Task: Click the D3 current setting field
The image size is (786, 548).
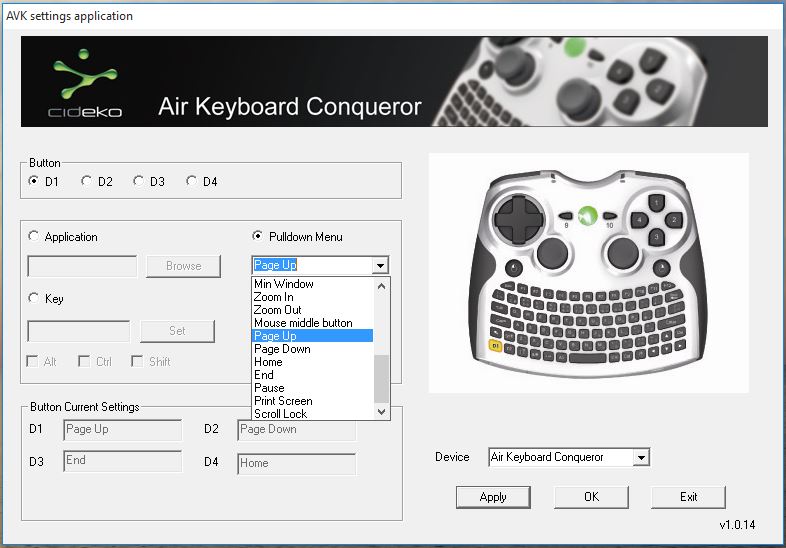Action: 123,461
